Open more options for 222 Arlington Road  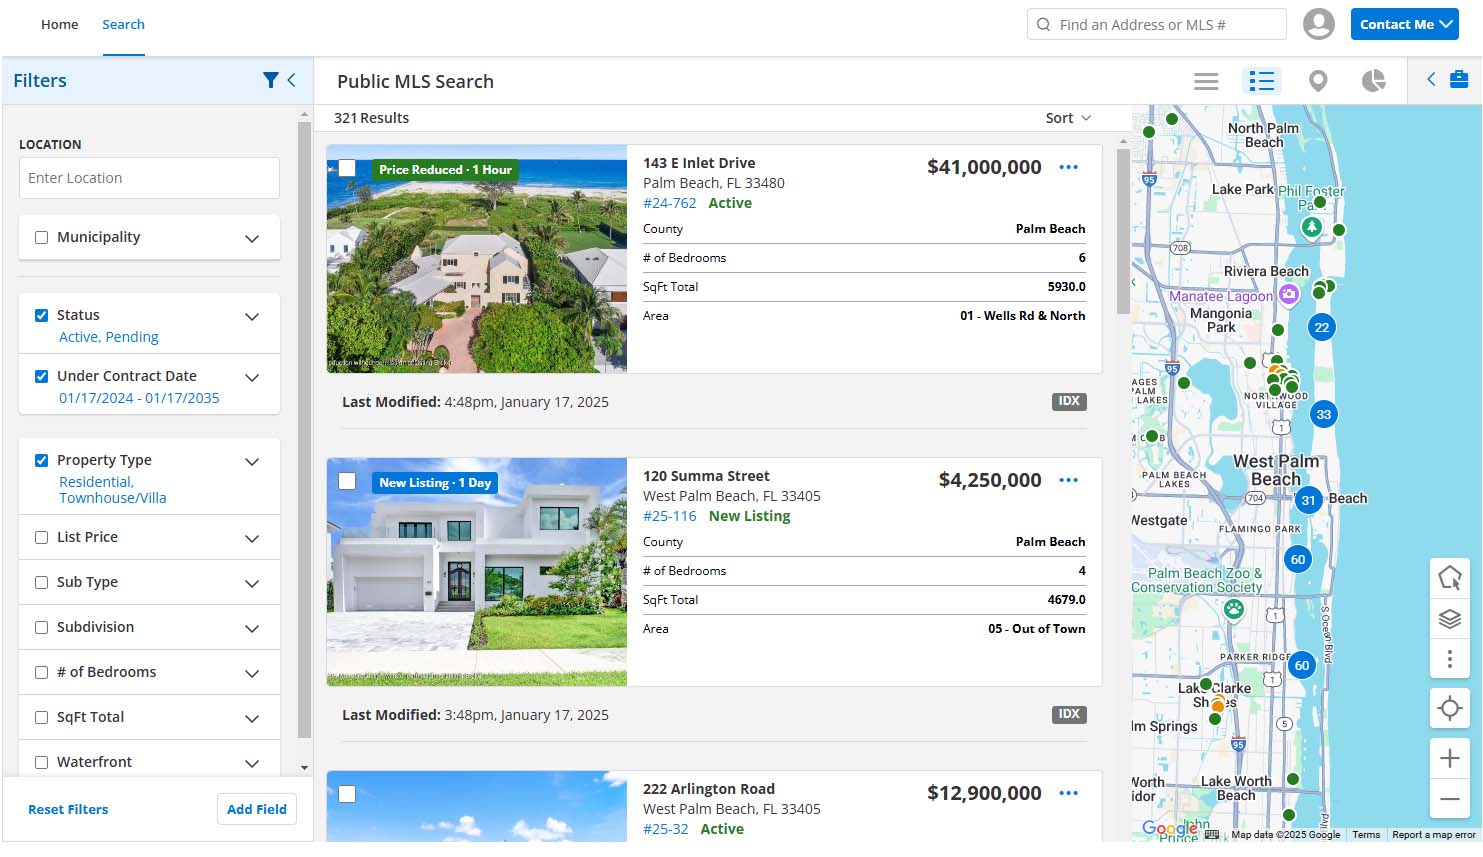[1068, 793]
